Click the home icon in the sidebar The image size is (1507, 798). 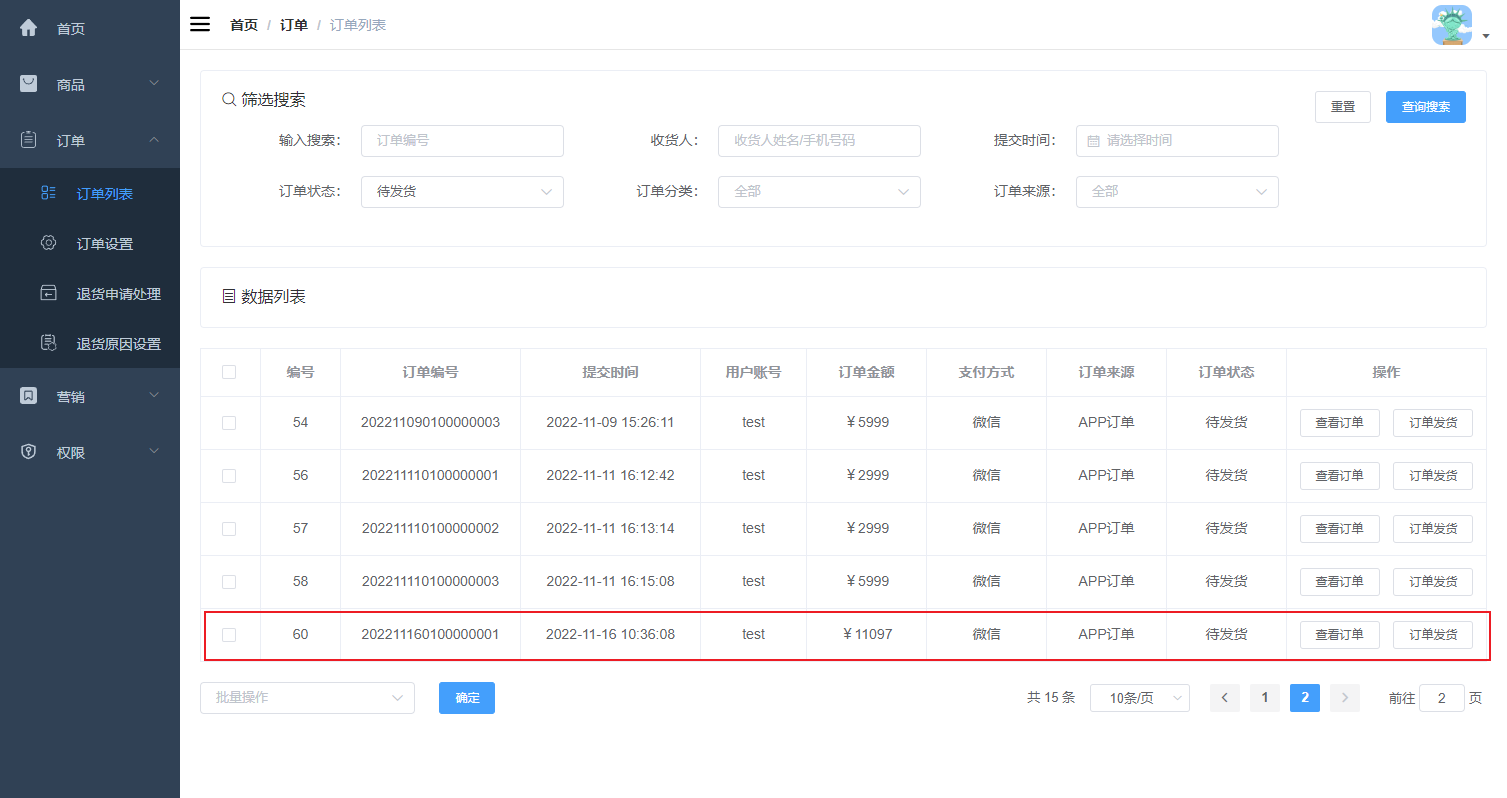pos(29,28)
